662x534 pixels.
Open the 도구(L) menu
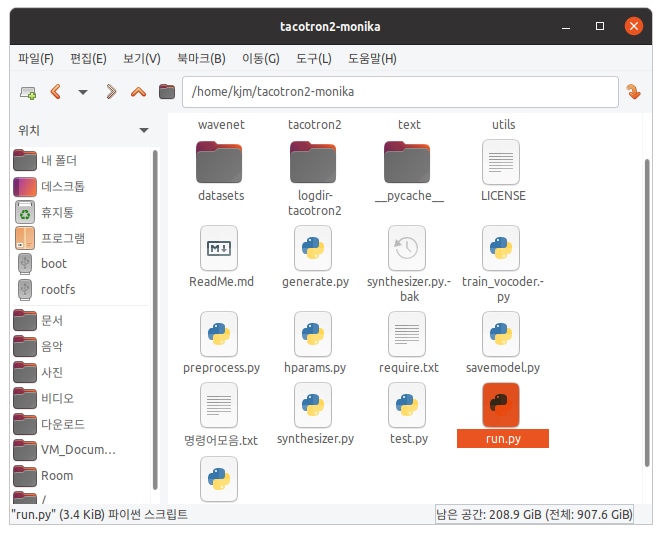click(313, 58)
